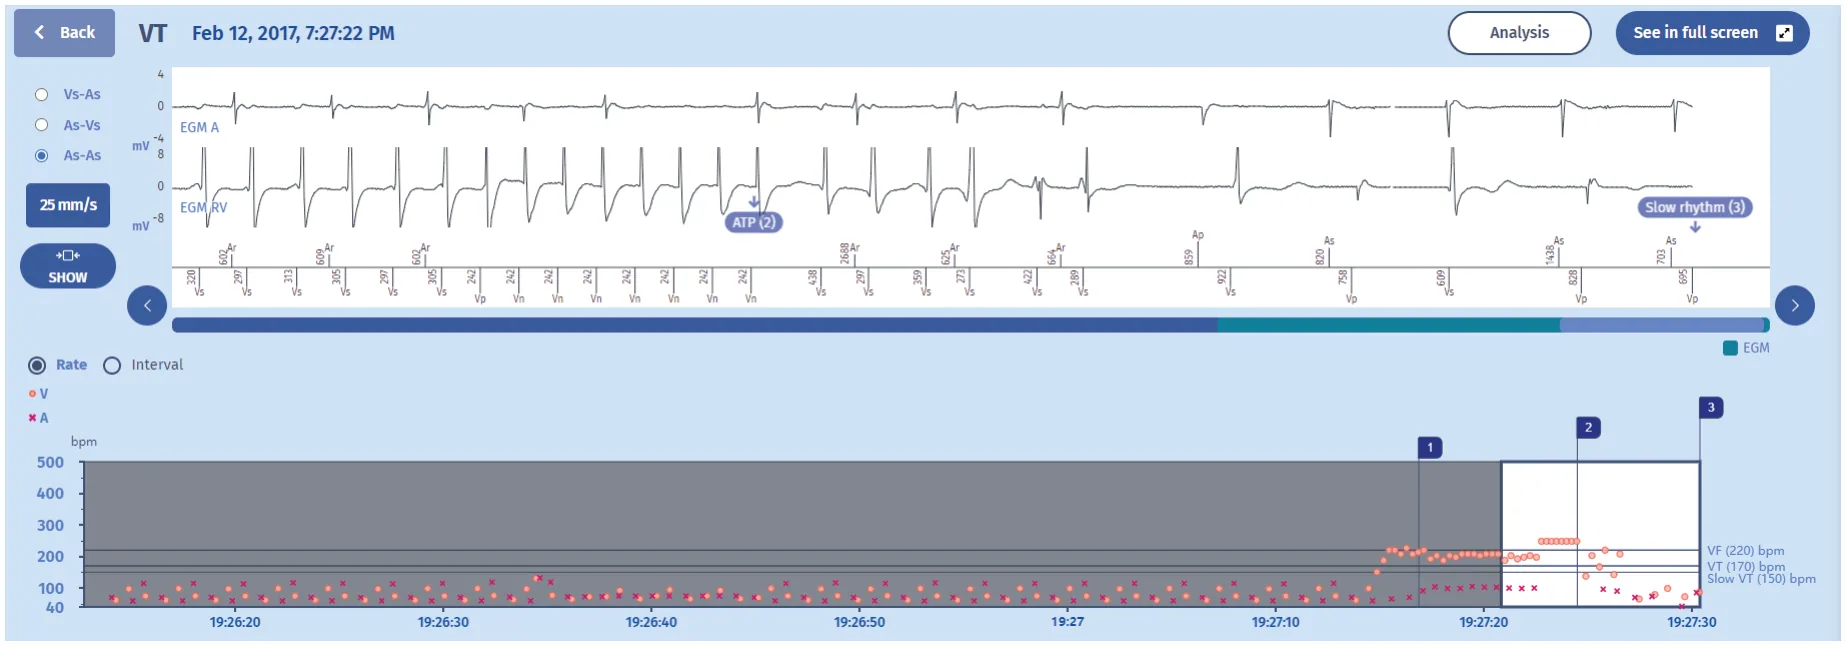Click the Slow VT (150) bpm threshold label

1761,579
